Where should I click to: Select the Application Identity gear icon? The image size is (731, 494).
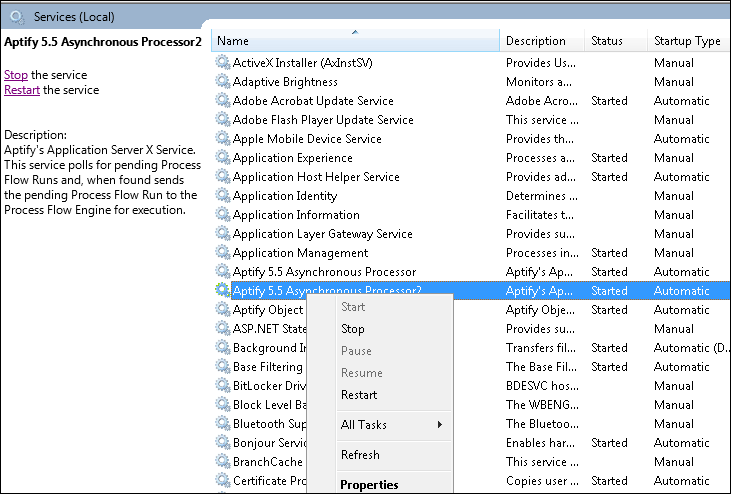pos(222,196)
